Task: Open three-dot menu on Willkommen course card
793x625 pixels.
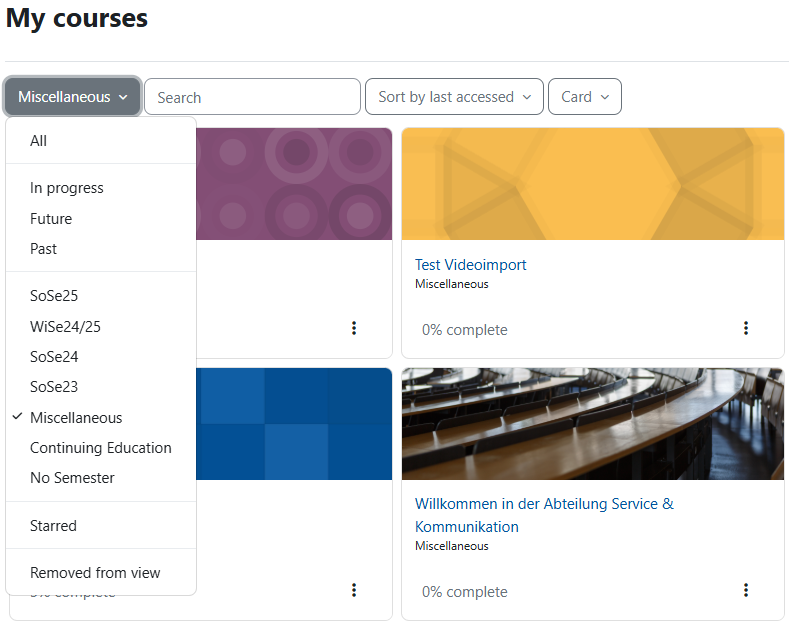Action: [x=745, y=590]
